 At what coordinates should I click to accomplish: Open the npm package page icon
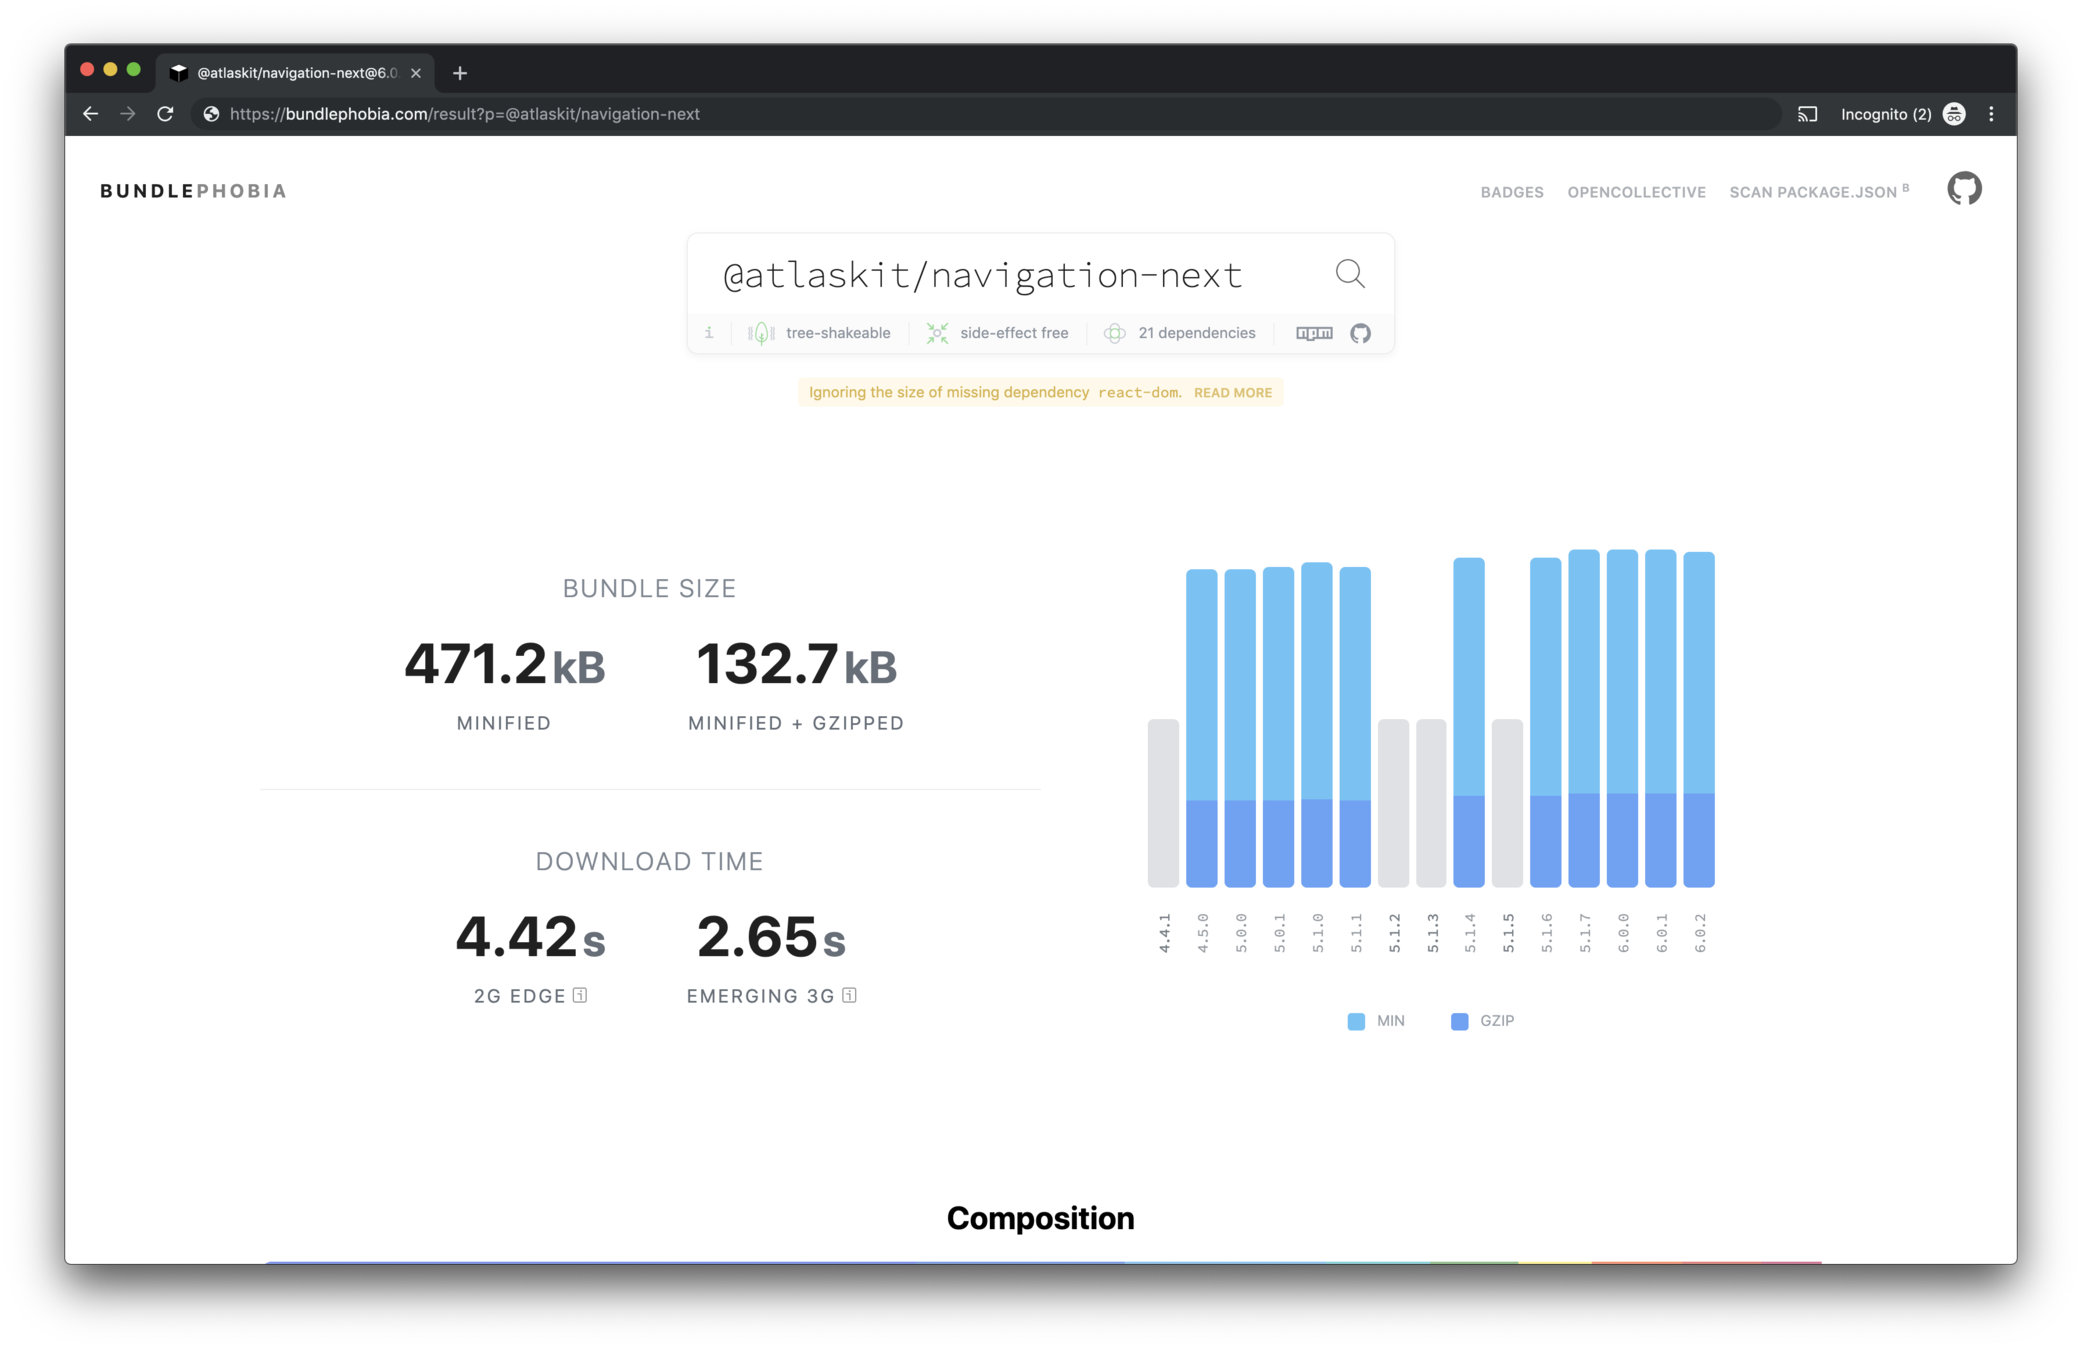1314,333
